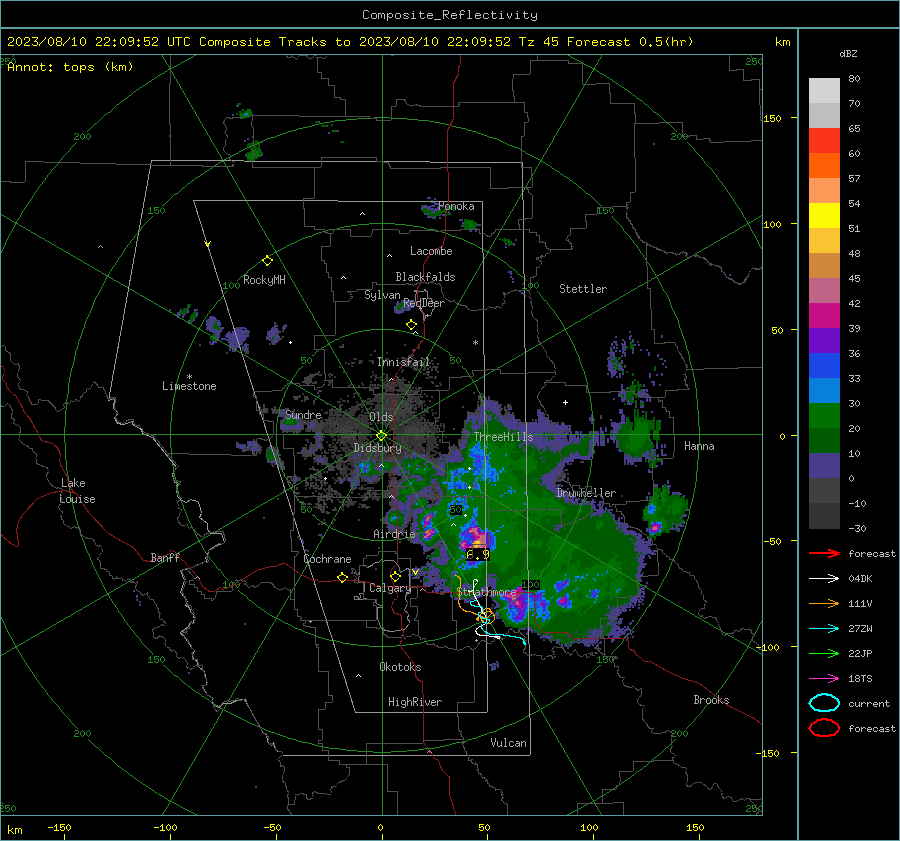Click the 6.9 storm top annotation
900x841 pixels.
click(478, 555)
